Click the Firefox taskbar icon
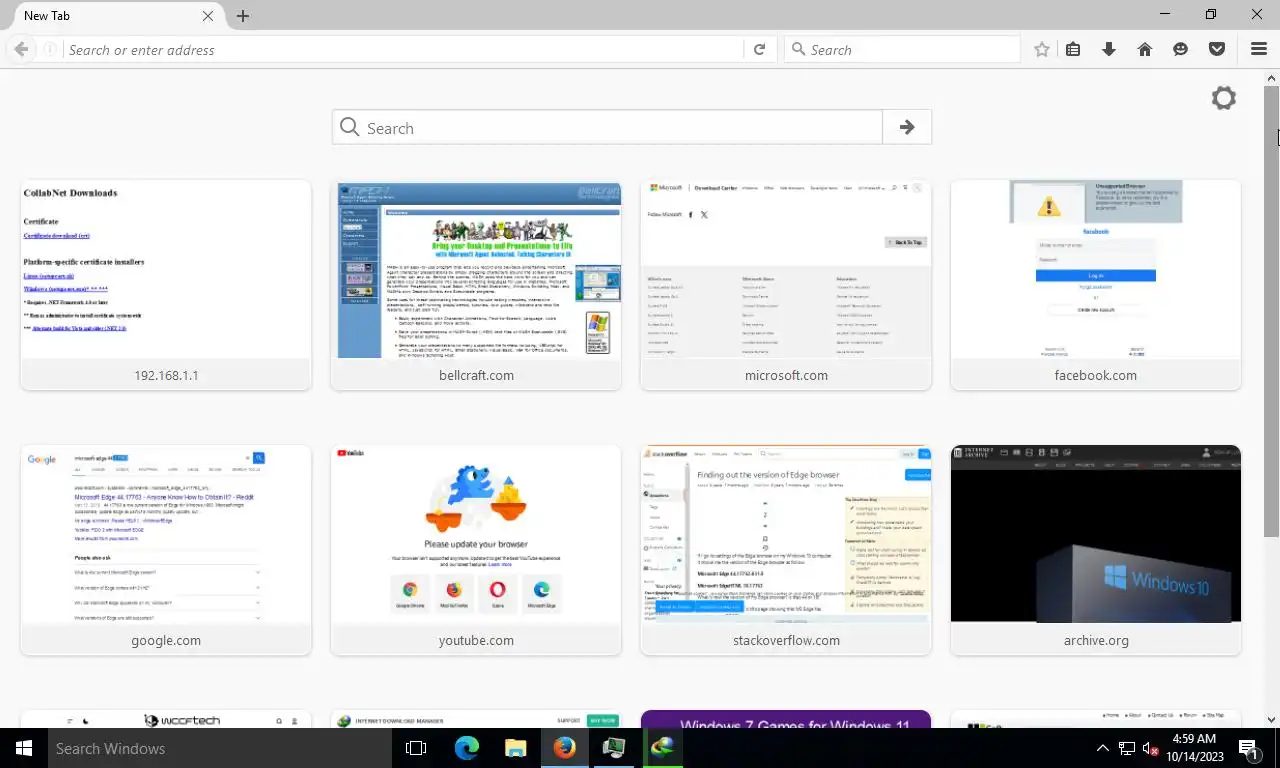The height and width of the screenshot is (768, 1280). click(564, 748)
